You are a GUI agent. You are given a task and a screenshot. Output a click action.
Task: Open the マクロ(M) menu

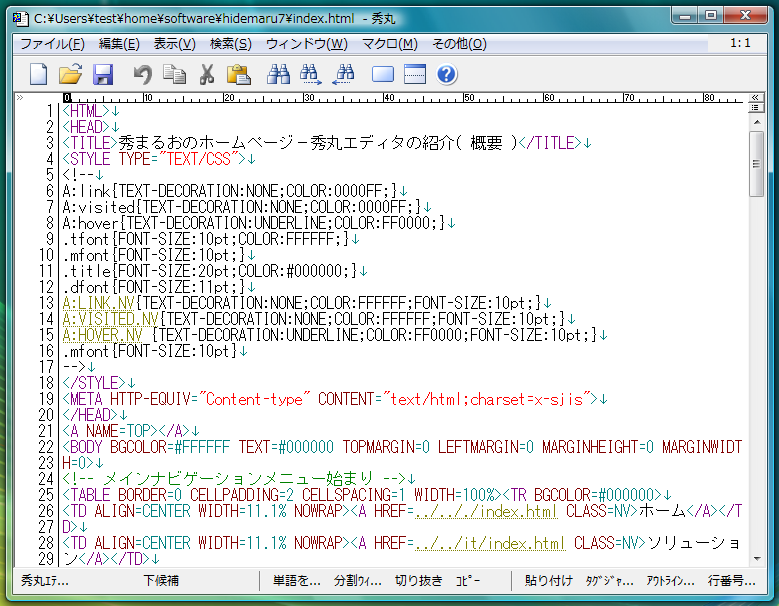pyautogui.click(x=390, y=44)
